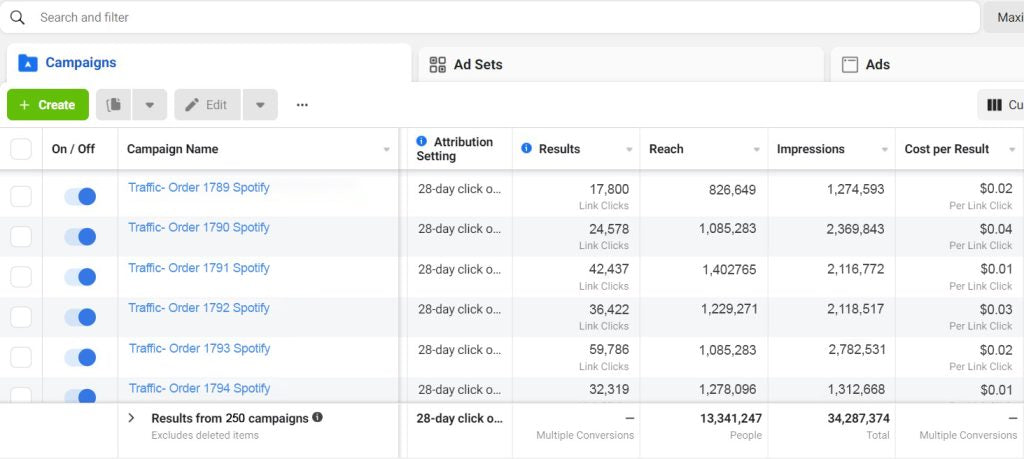Screen dimensions: 1024x459
Task: Toggle the Order 1792 Spotify campaign switch
Action: (80, 317)
